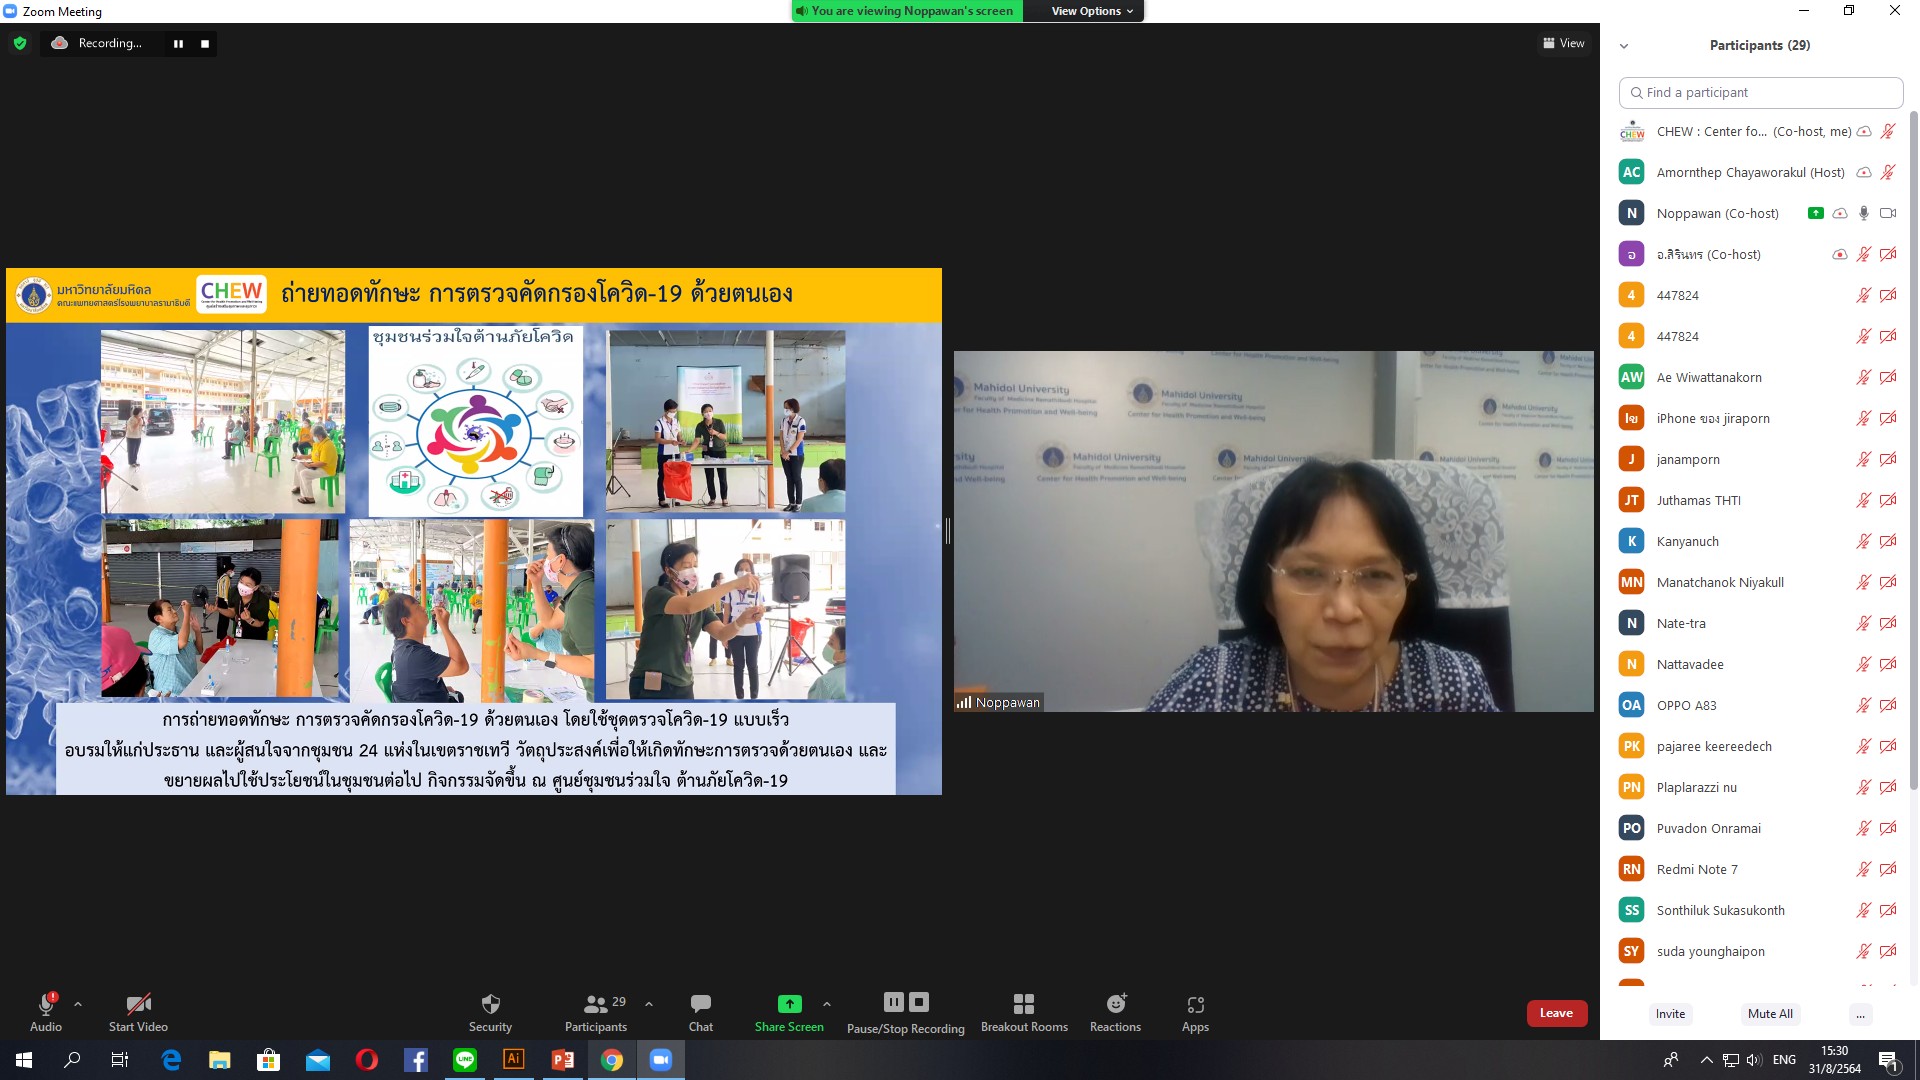Viewport: 1920px width, 1080px height.
Task: Select participant Manatchanok Niyakull
Action: [1758, 582]
